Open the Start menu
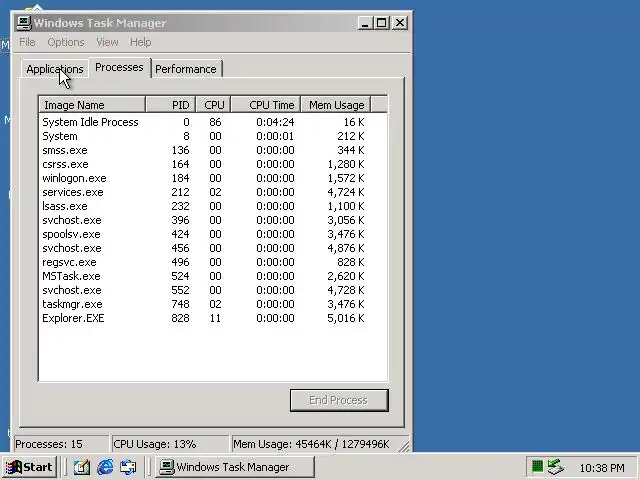Screen dimensions: 640x480 (x=29, y=467)
